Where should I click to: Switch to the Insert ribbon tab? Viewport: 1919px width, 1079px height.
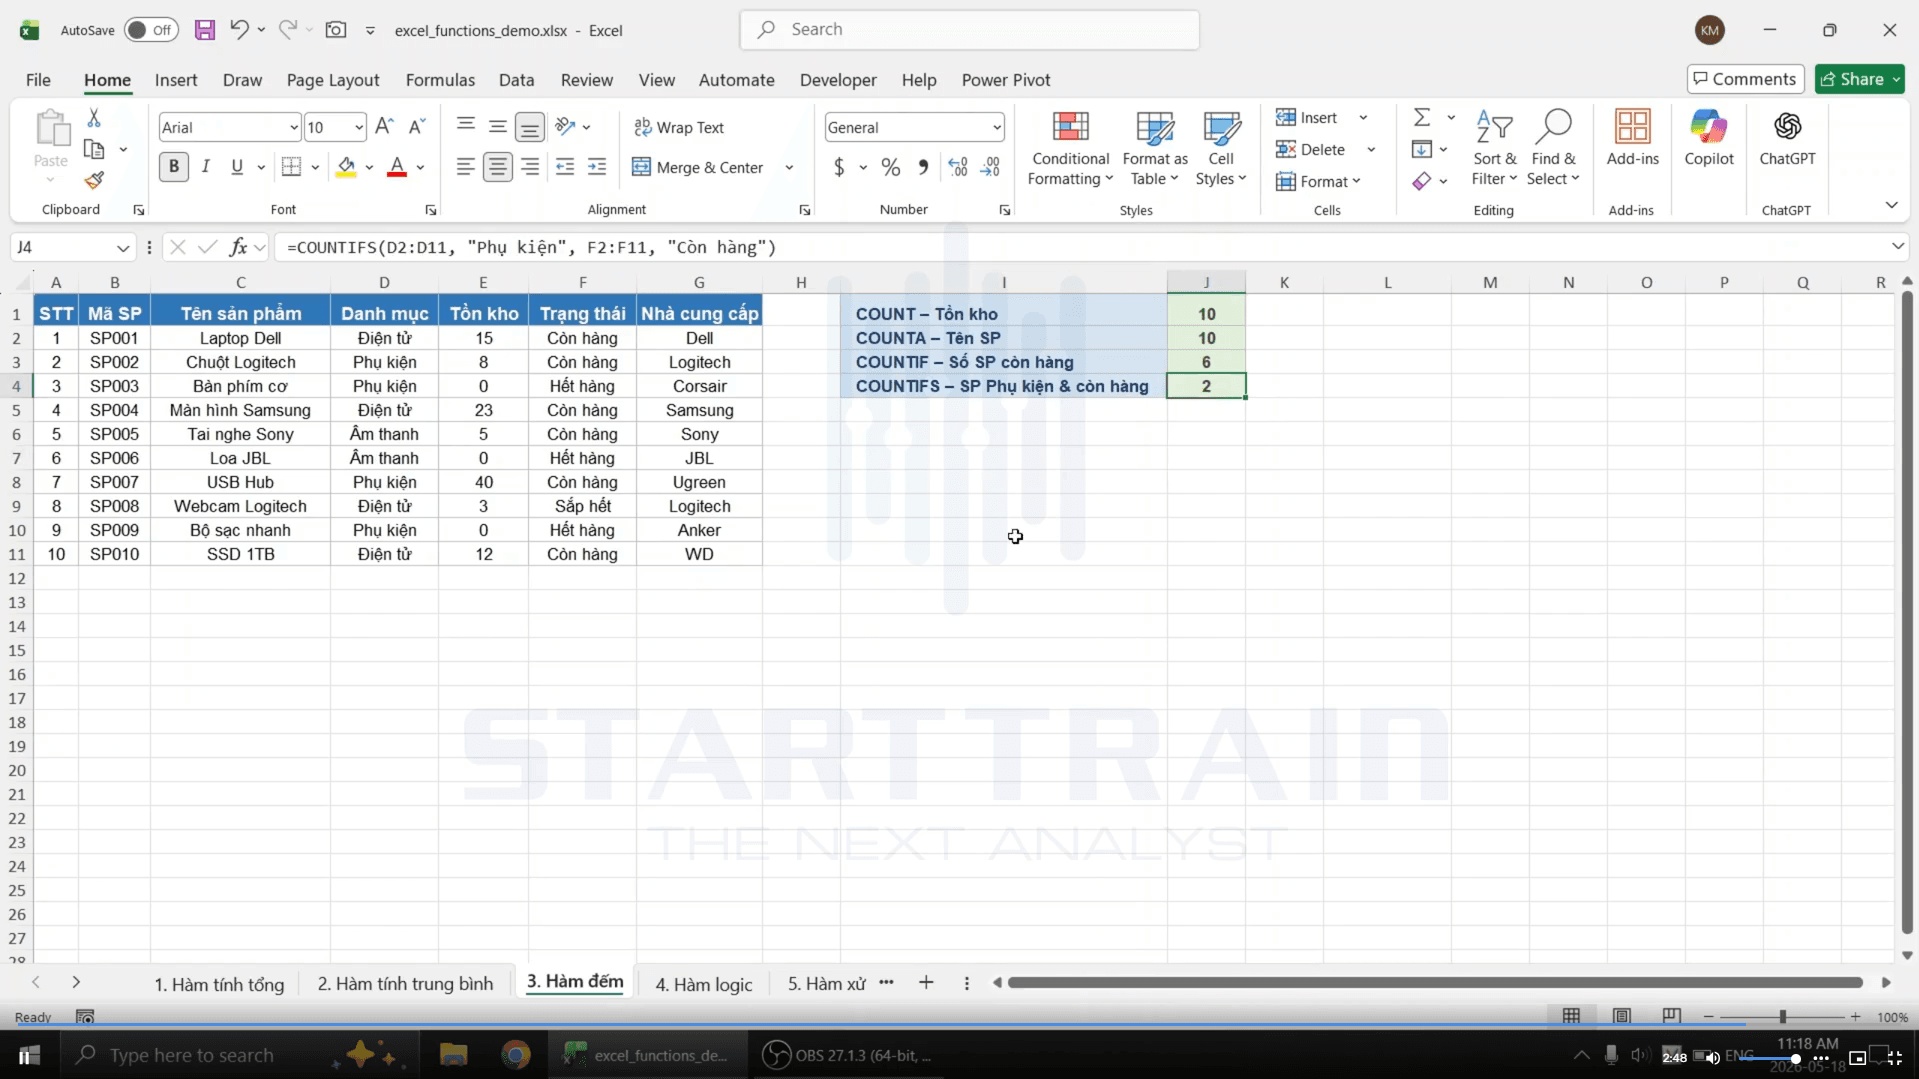[x=176, y=80]
